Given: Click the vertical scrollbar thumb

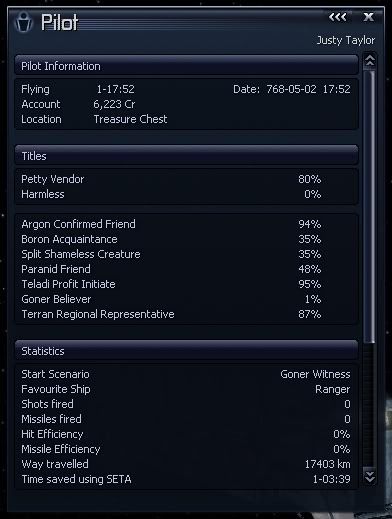Looking at the screenshot, I should coord(370,207).
